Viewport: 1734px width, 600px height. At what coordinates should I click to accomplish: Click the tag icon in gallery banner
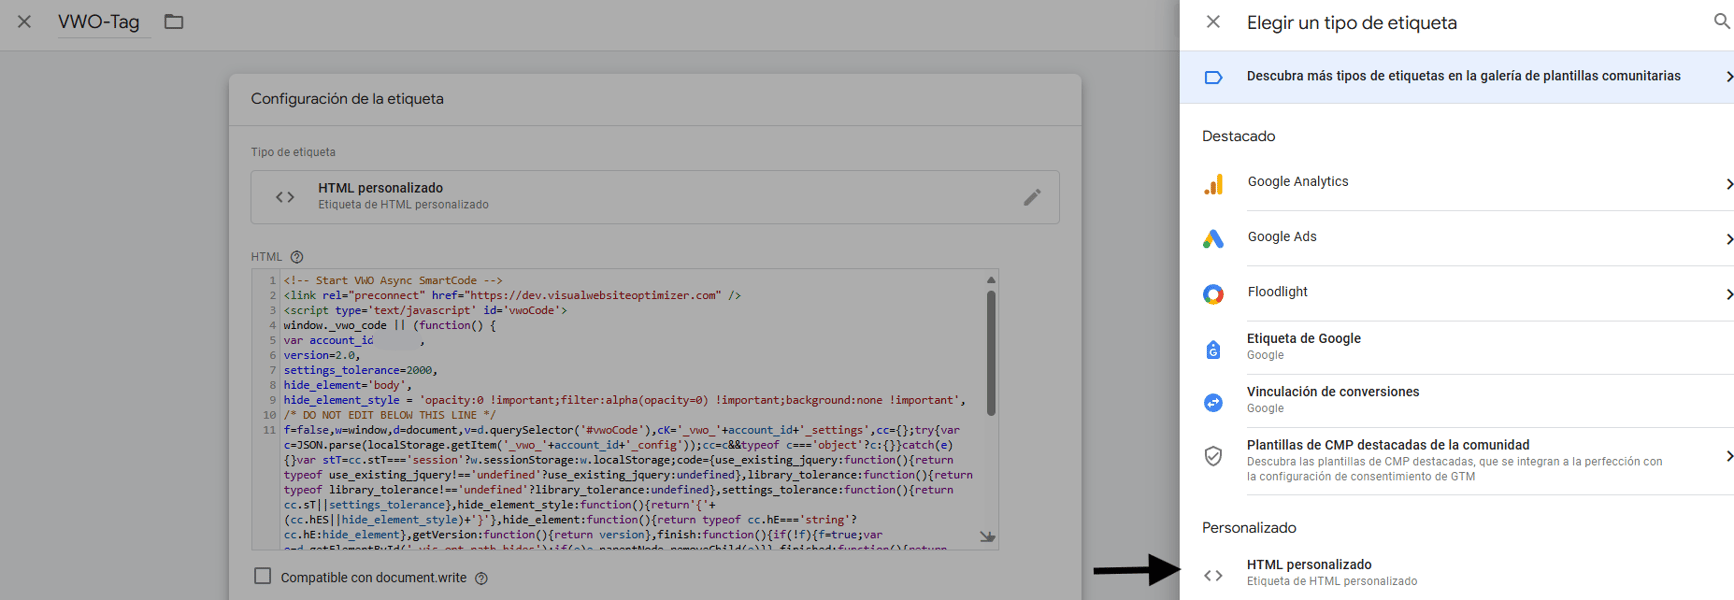(1213, 77)
